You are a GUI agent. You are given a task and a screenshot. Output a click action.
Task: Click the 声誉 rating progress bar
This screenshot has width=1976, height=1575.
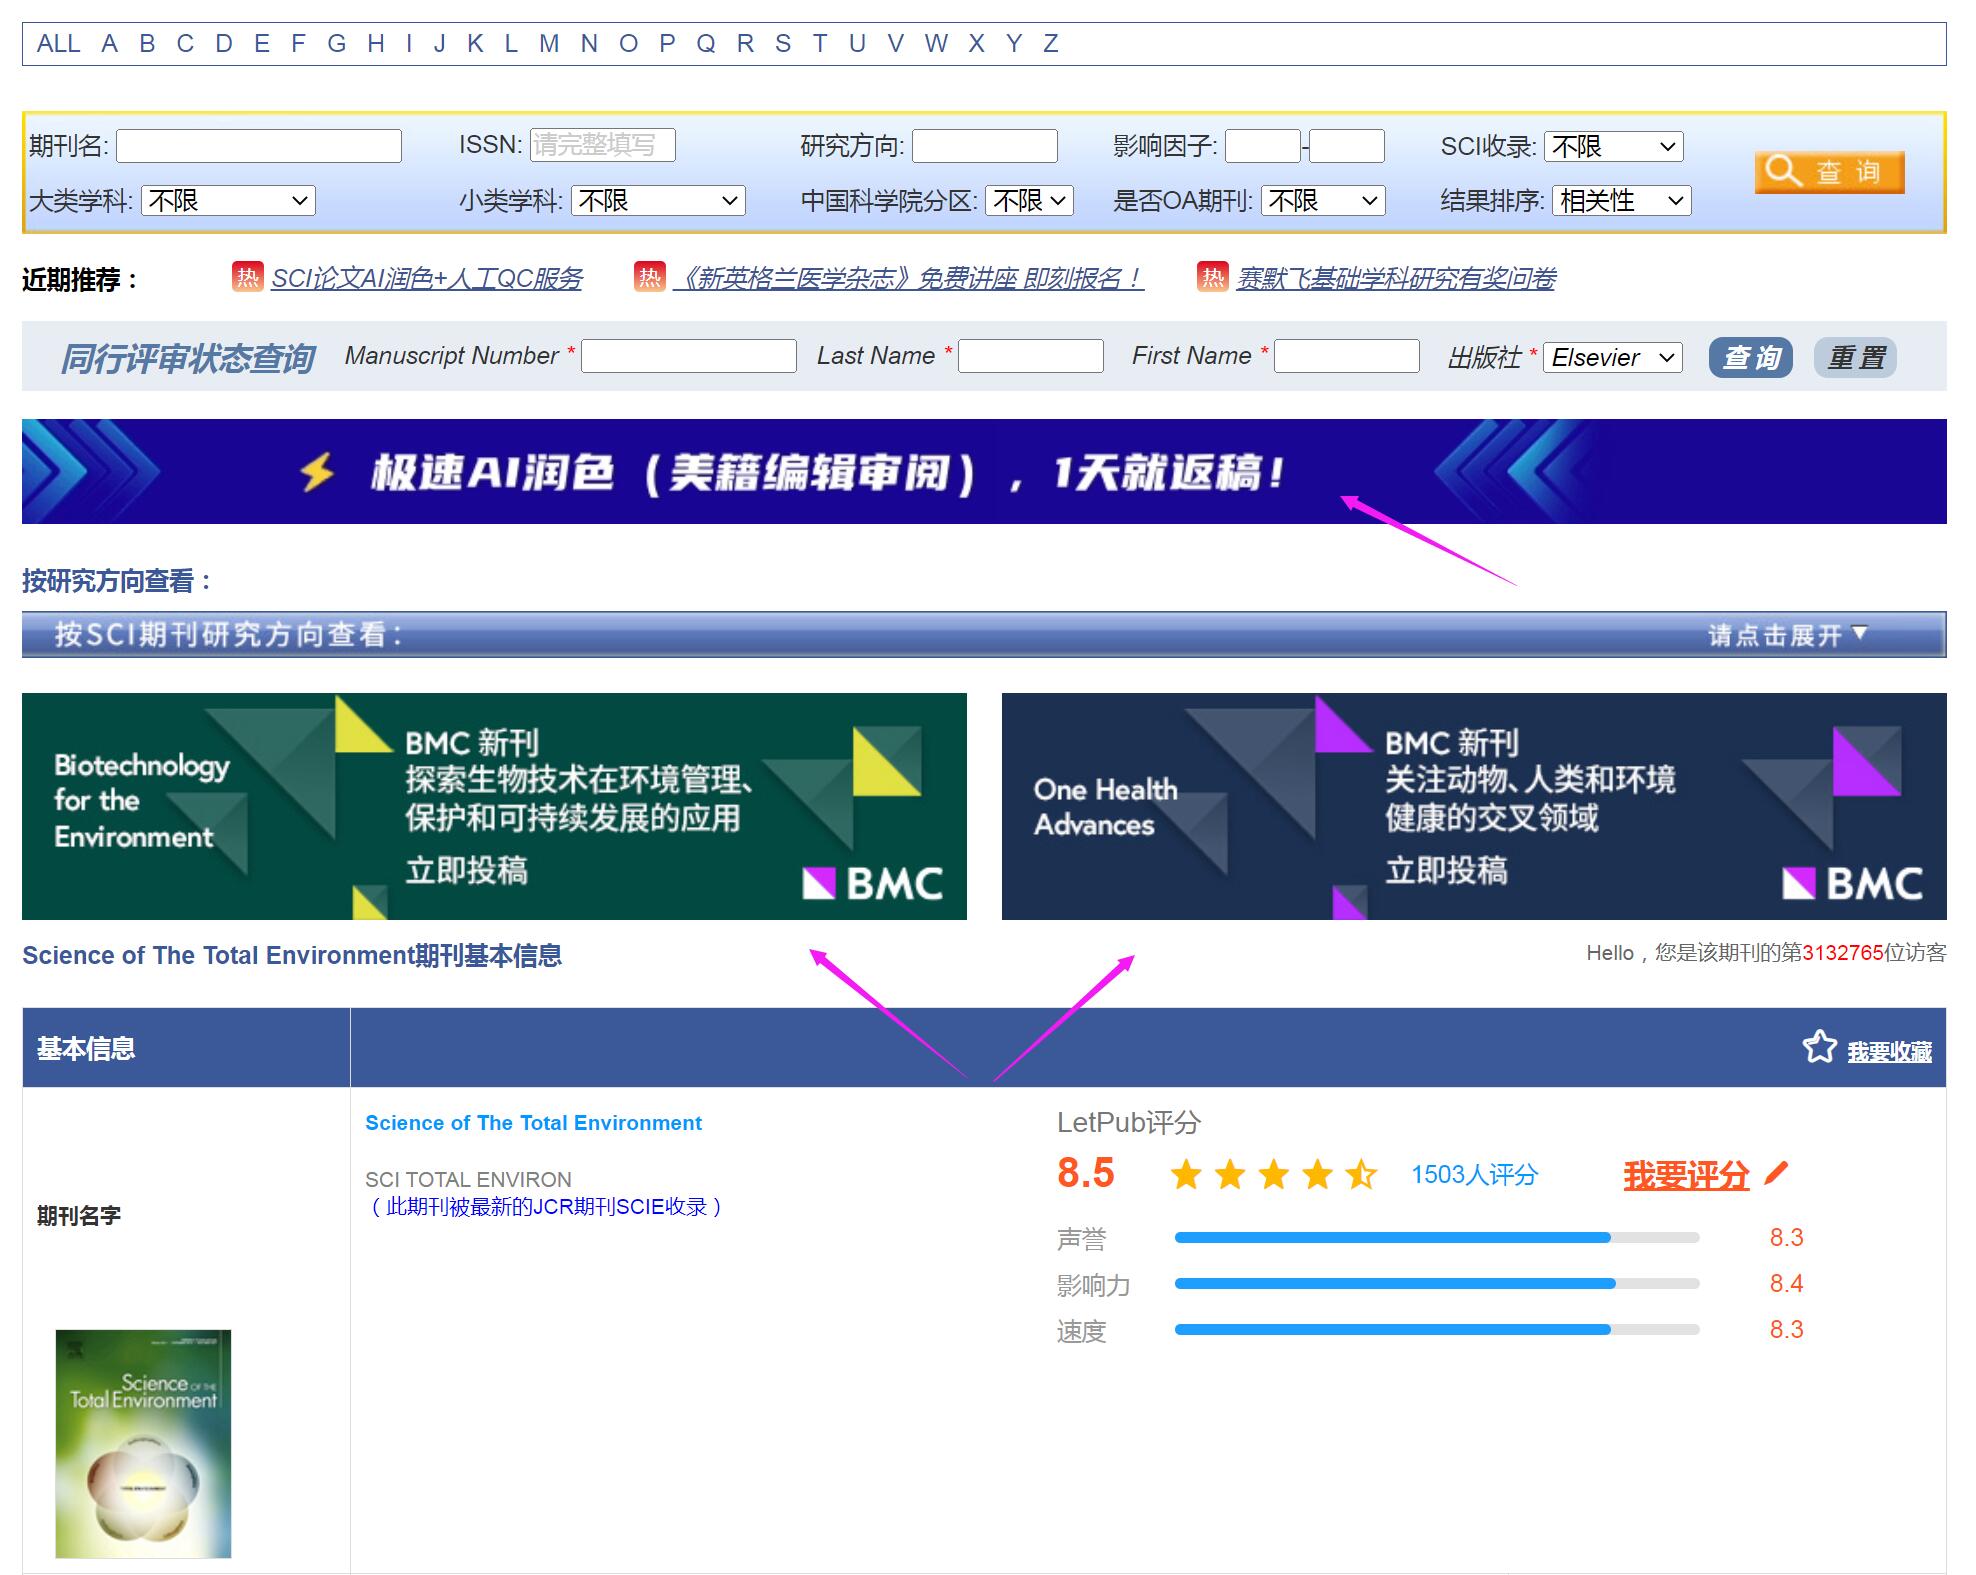coord(1436,1238)
